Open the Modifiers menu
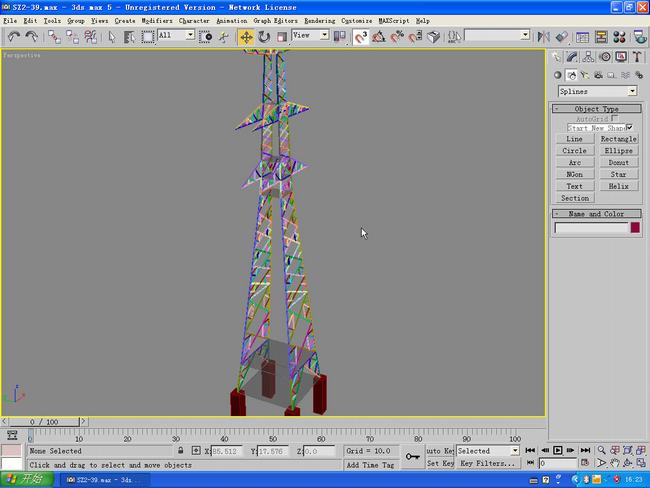Image resolution: width=650 pixels, height=488 pixels. pos(157,21)
